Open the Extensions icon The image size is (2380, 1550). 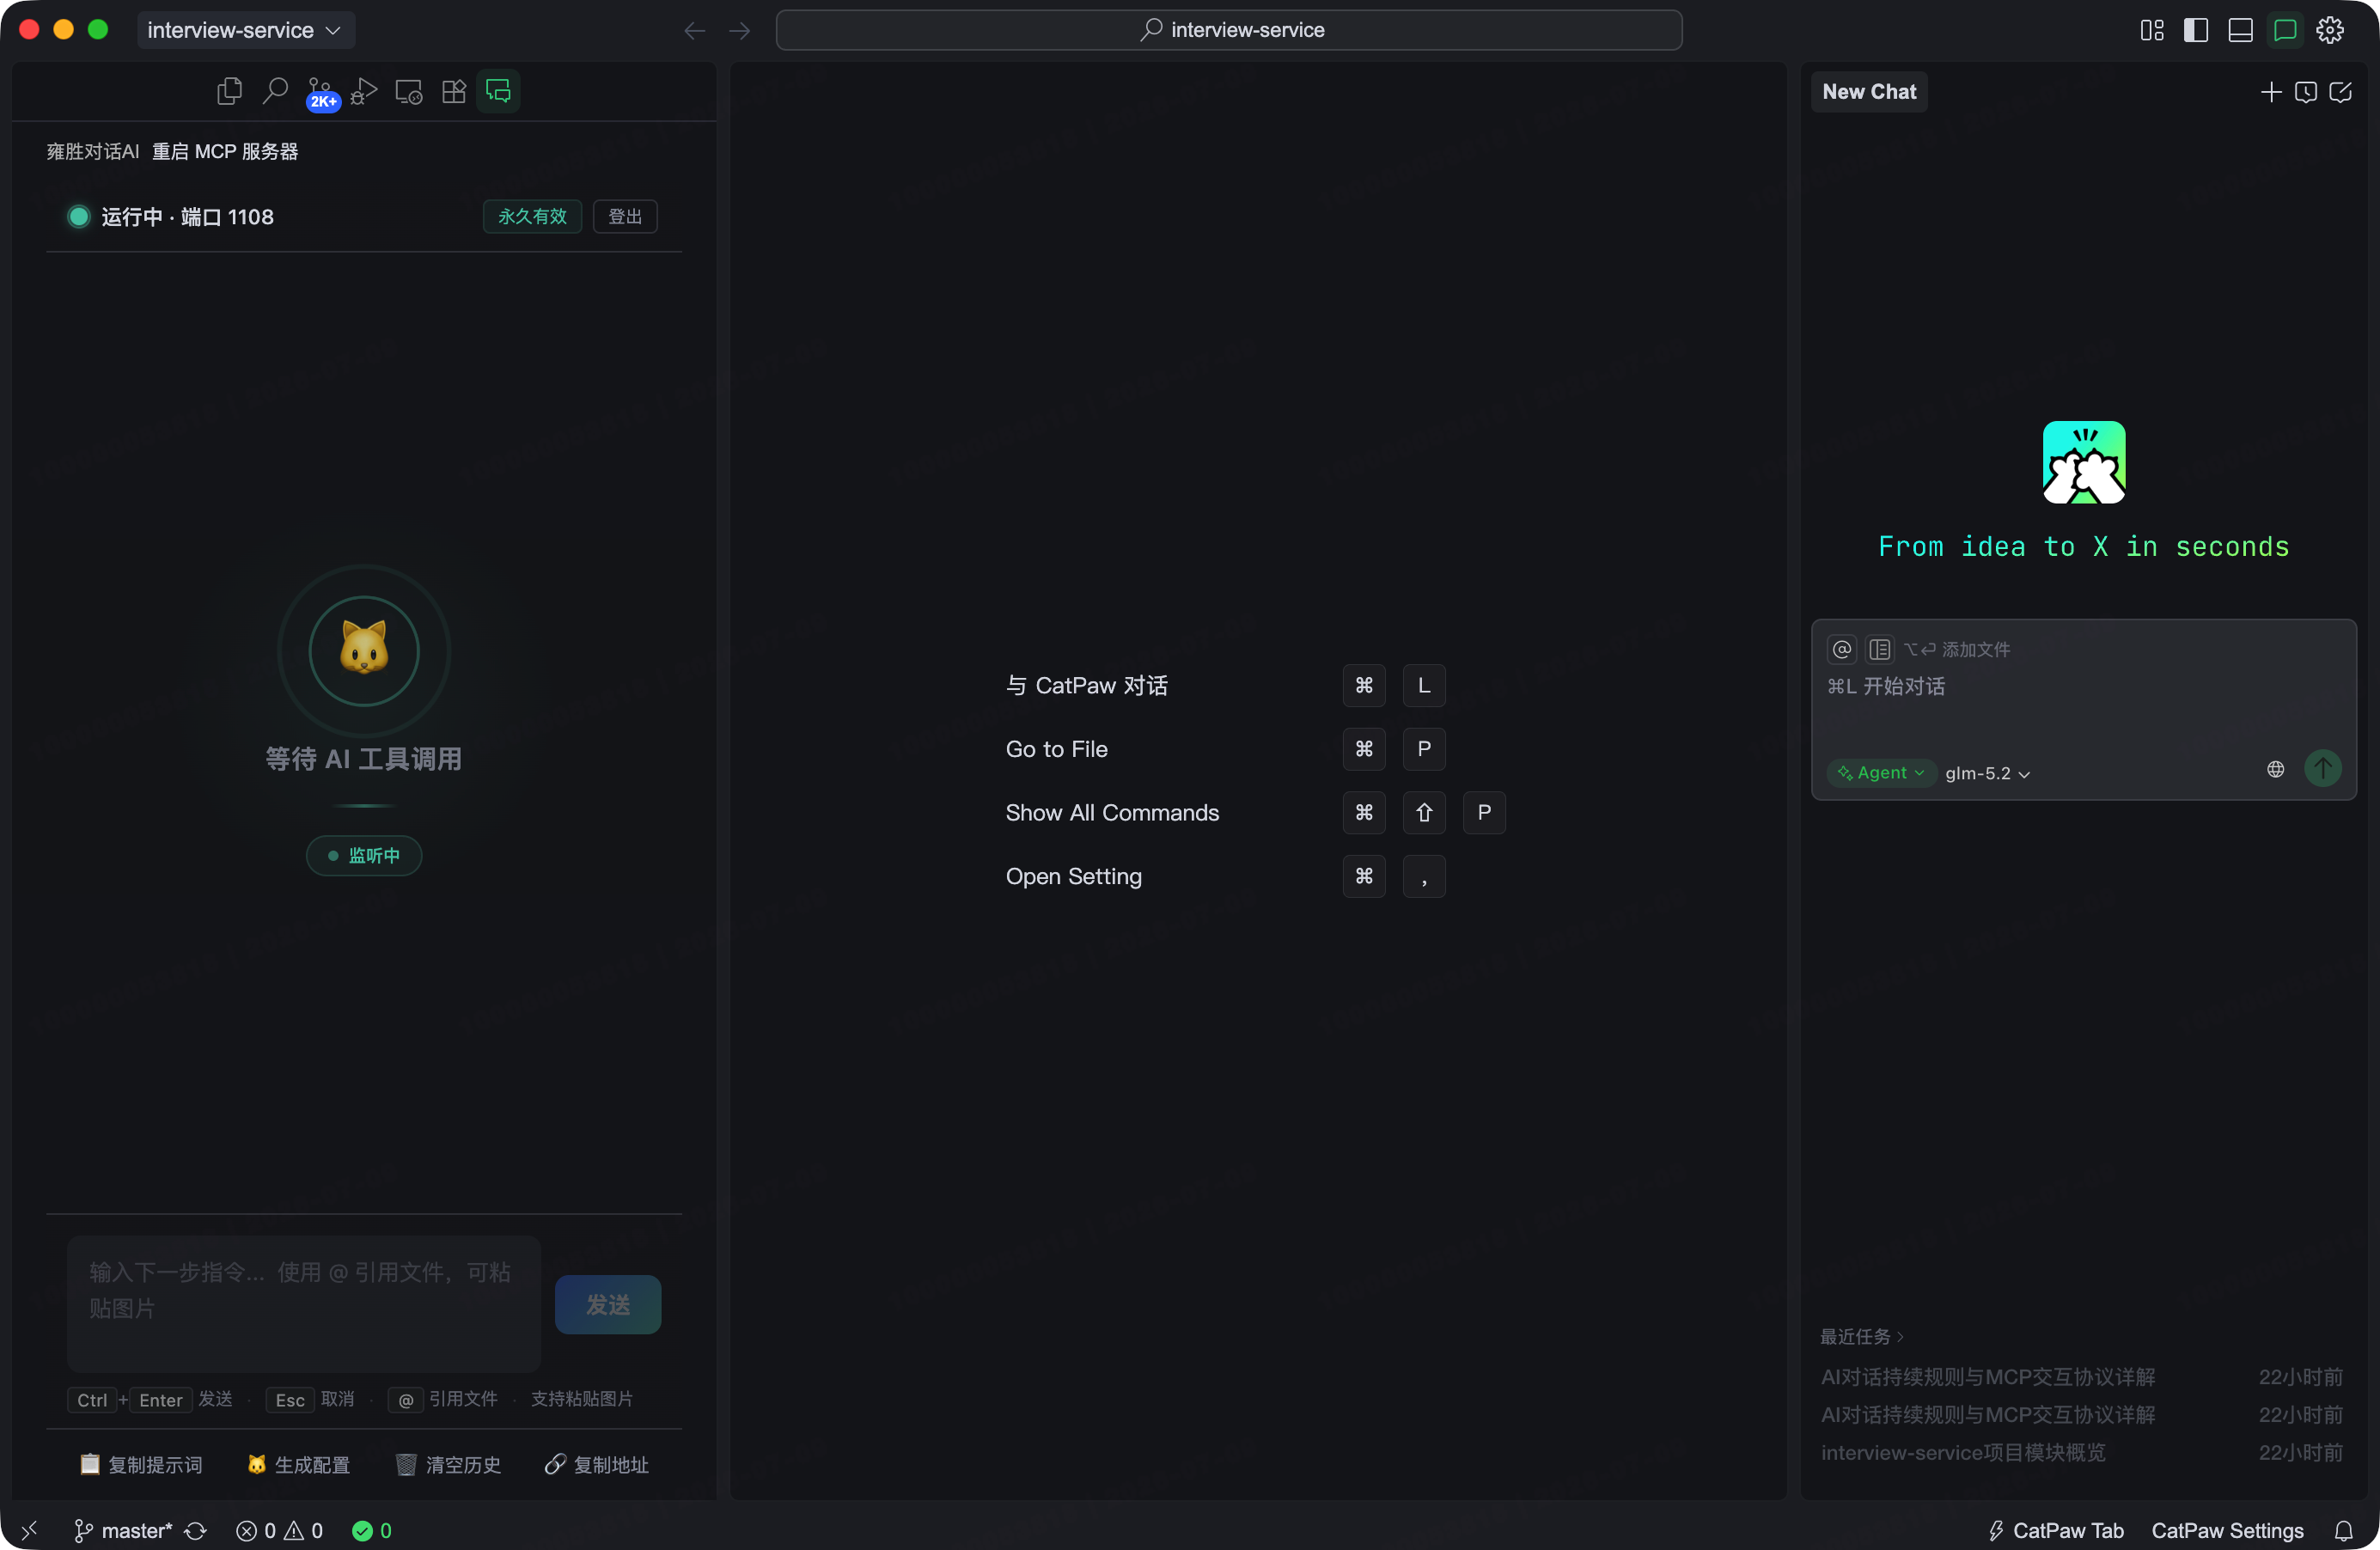coord(454,91)
